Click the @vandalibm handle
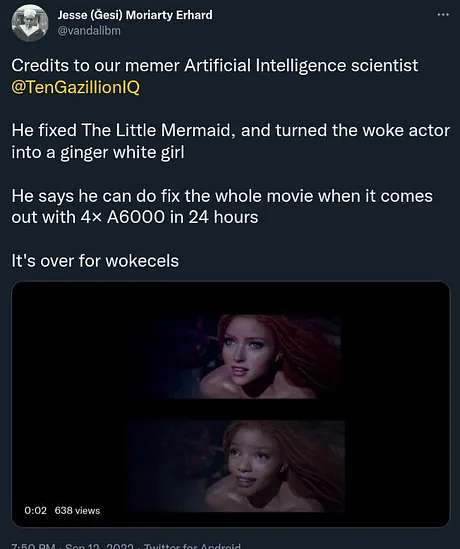This screenshot has width=460, height=549. [89, 31]
